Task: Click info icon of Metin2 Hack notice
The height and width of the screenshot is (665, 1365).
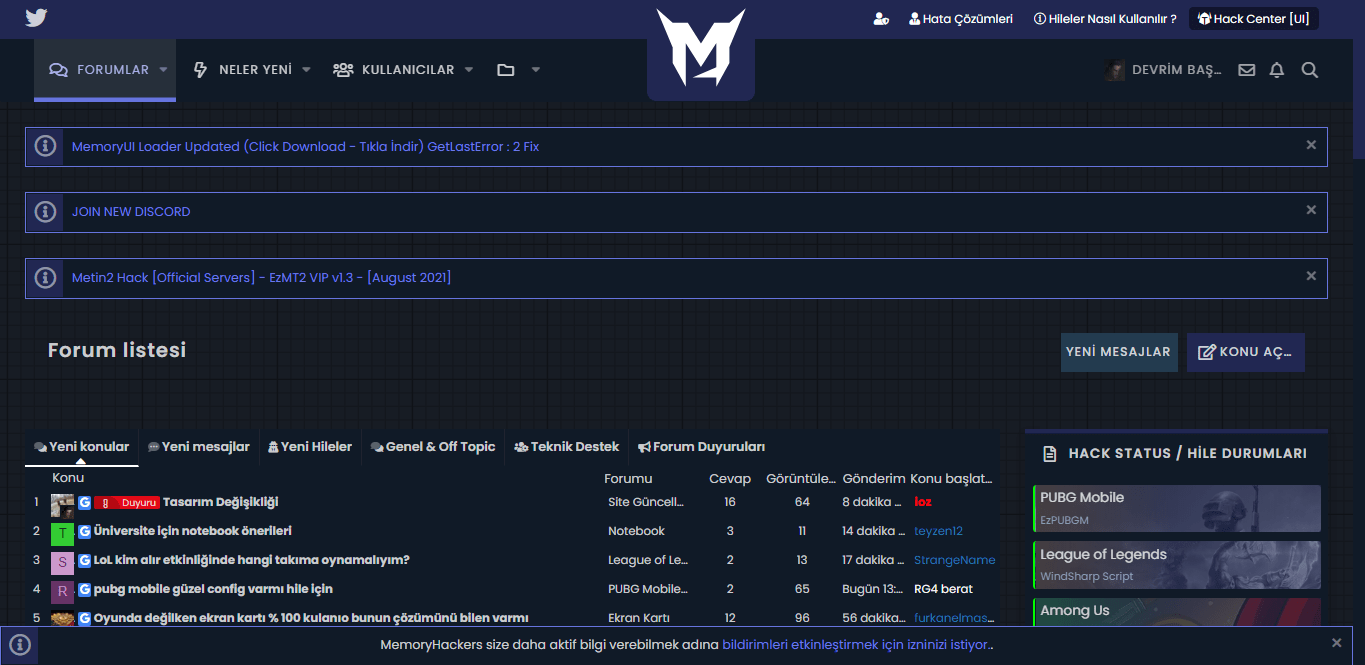Action: pyautogui.click(x=45, y=278)
